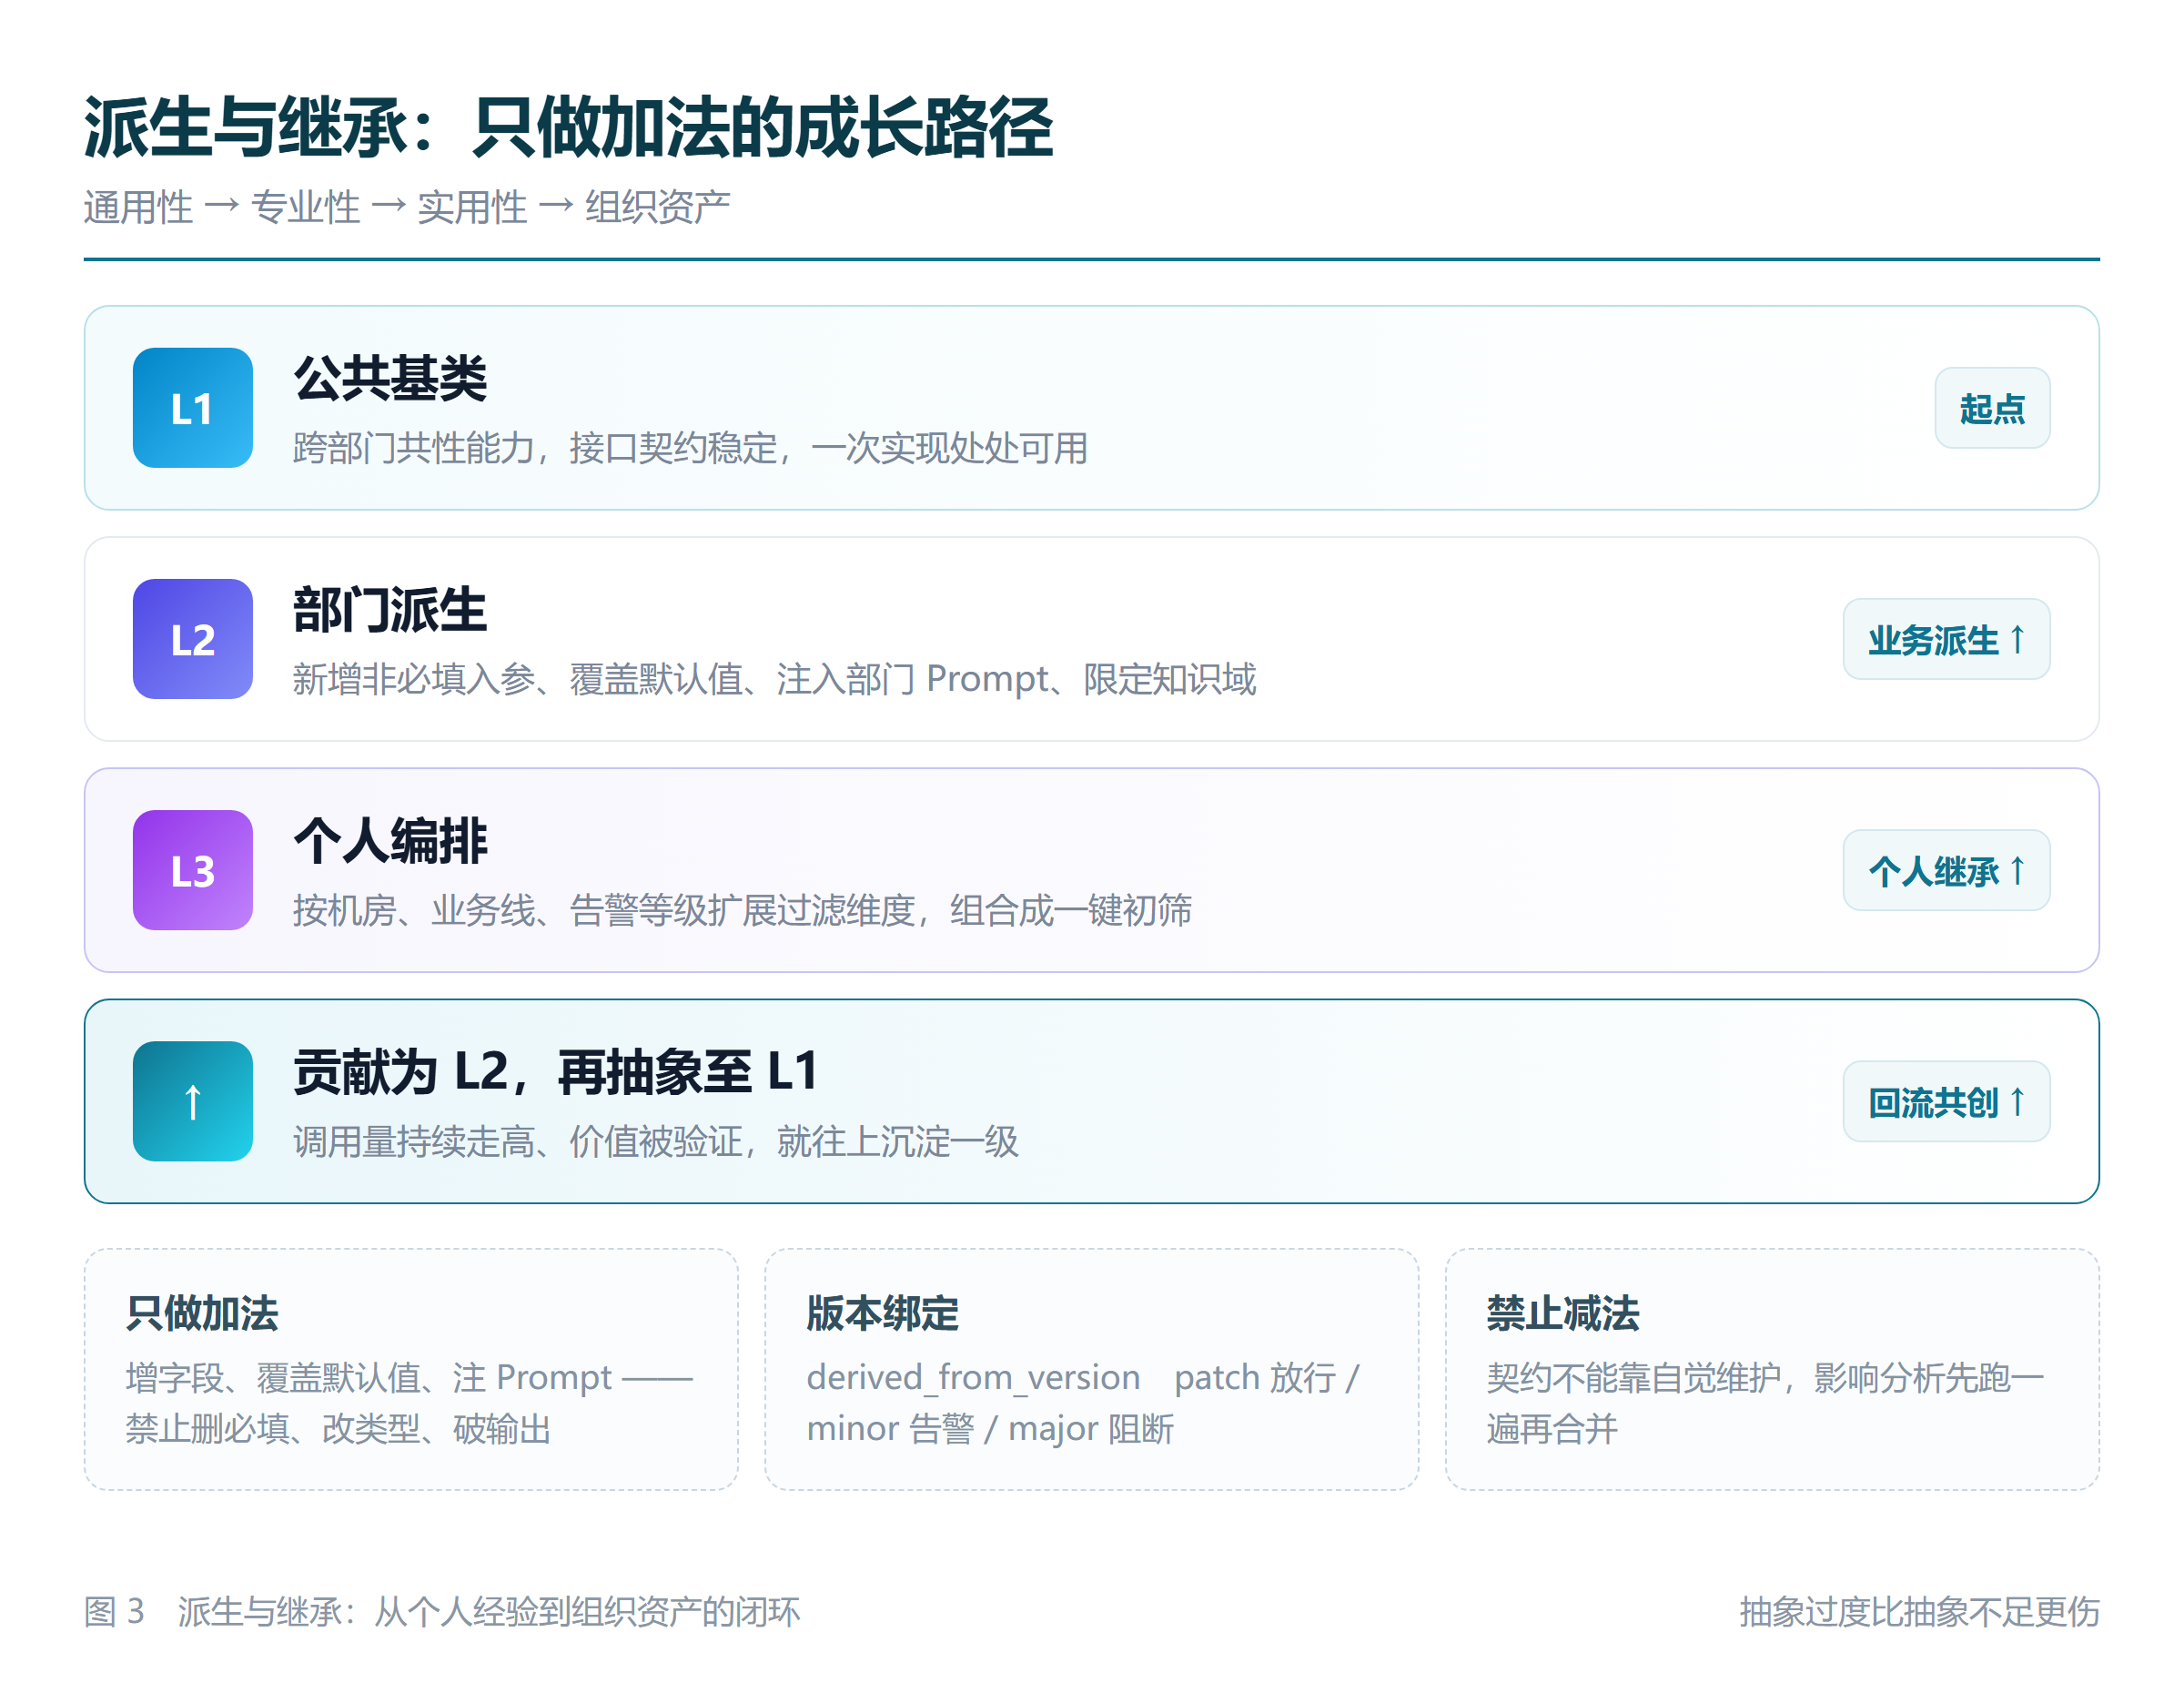Click the 抽象过度比抽象不足更伤 footer note
This screenshot has width=2184, height=1693.
tap(1919, 1611)
